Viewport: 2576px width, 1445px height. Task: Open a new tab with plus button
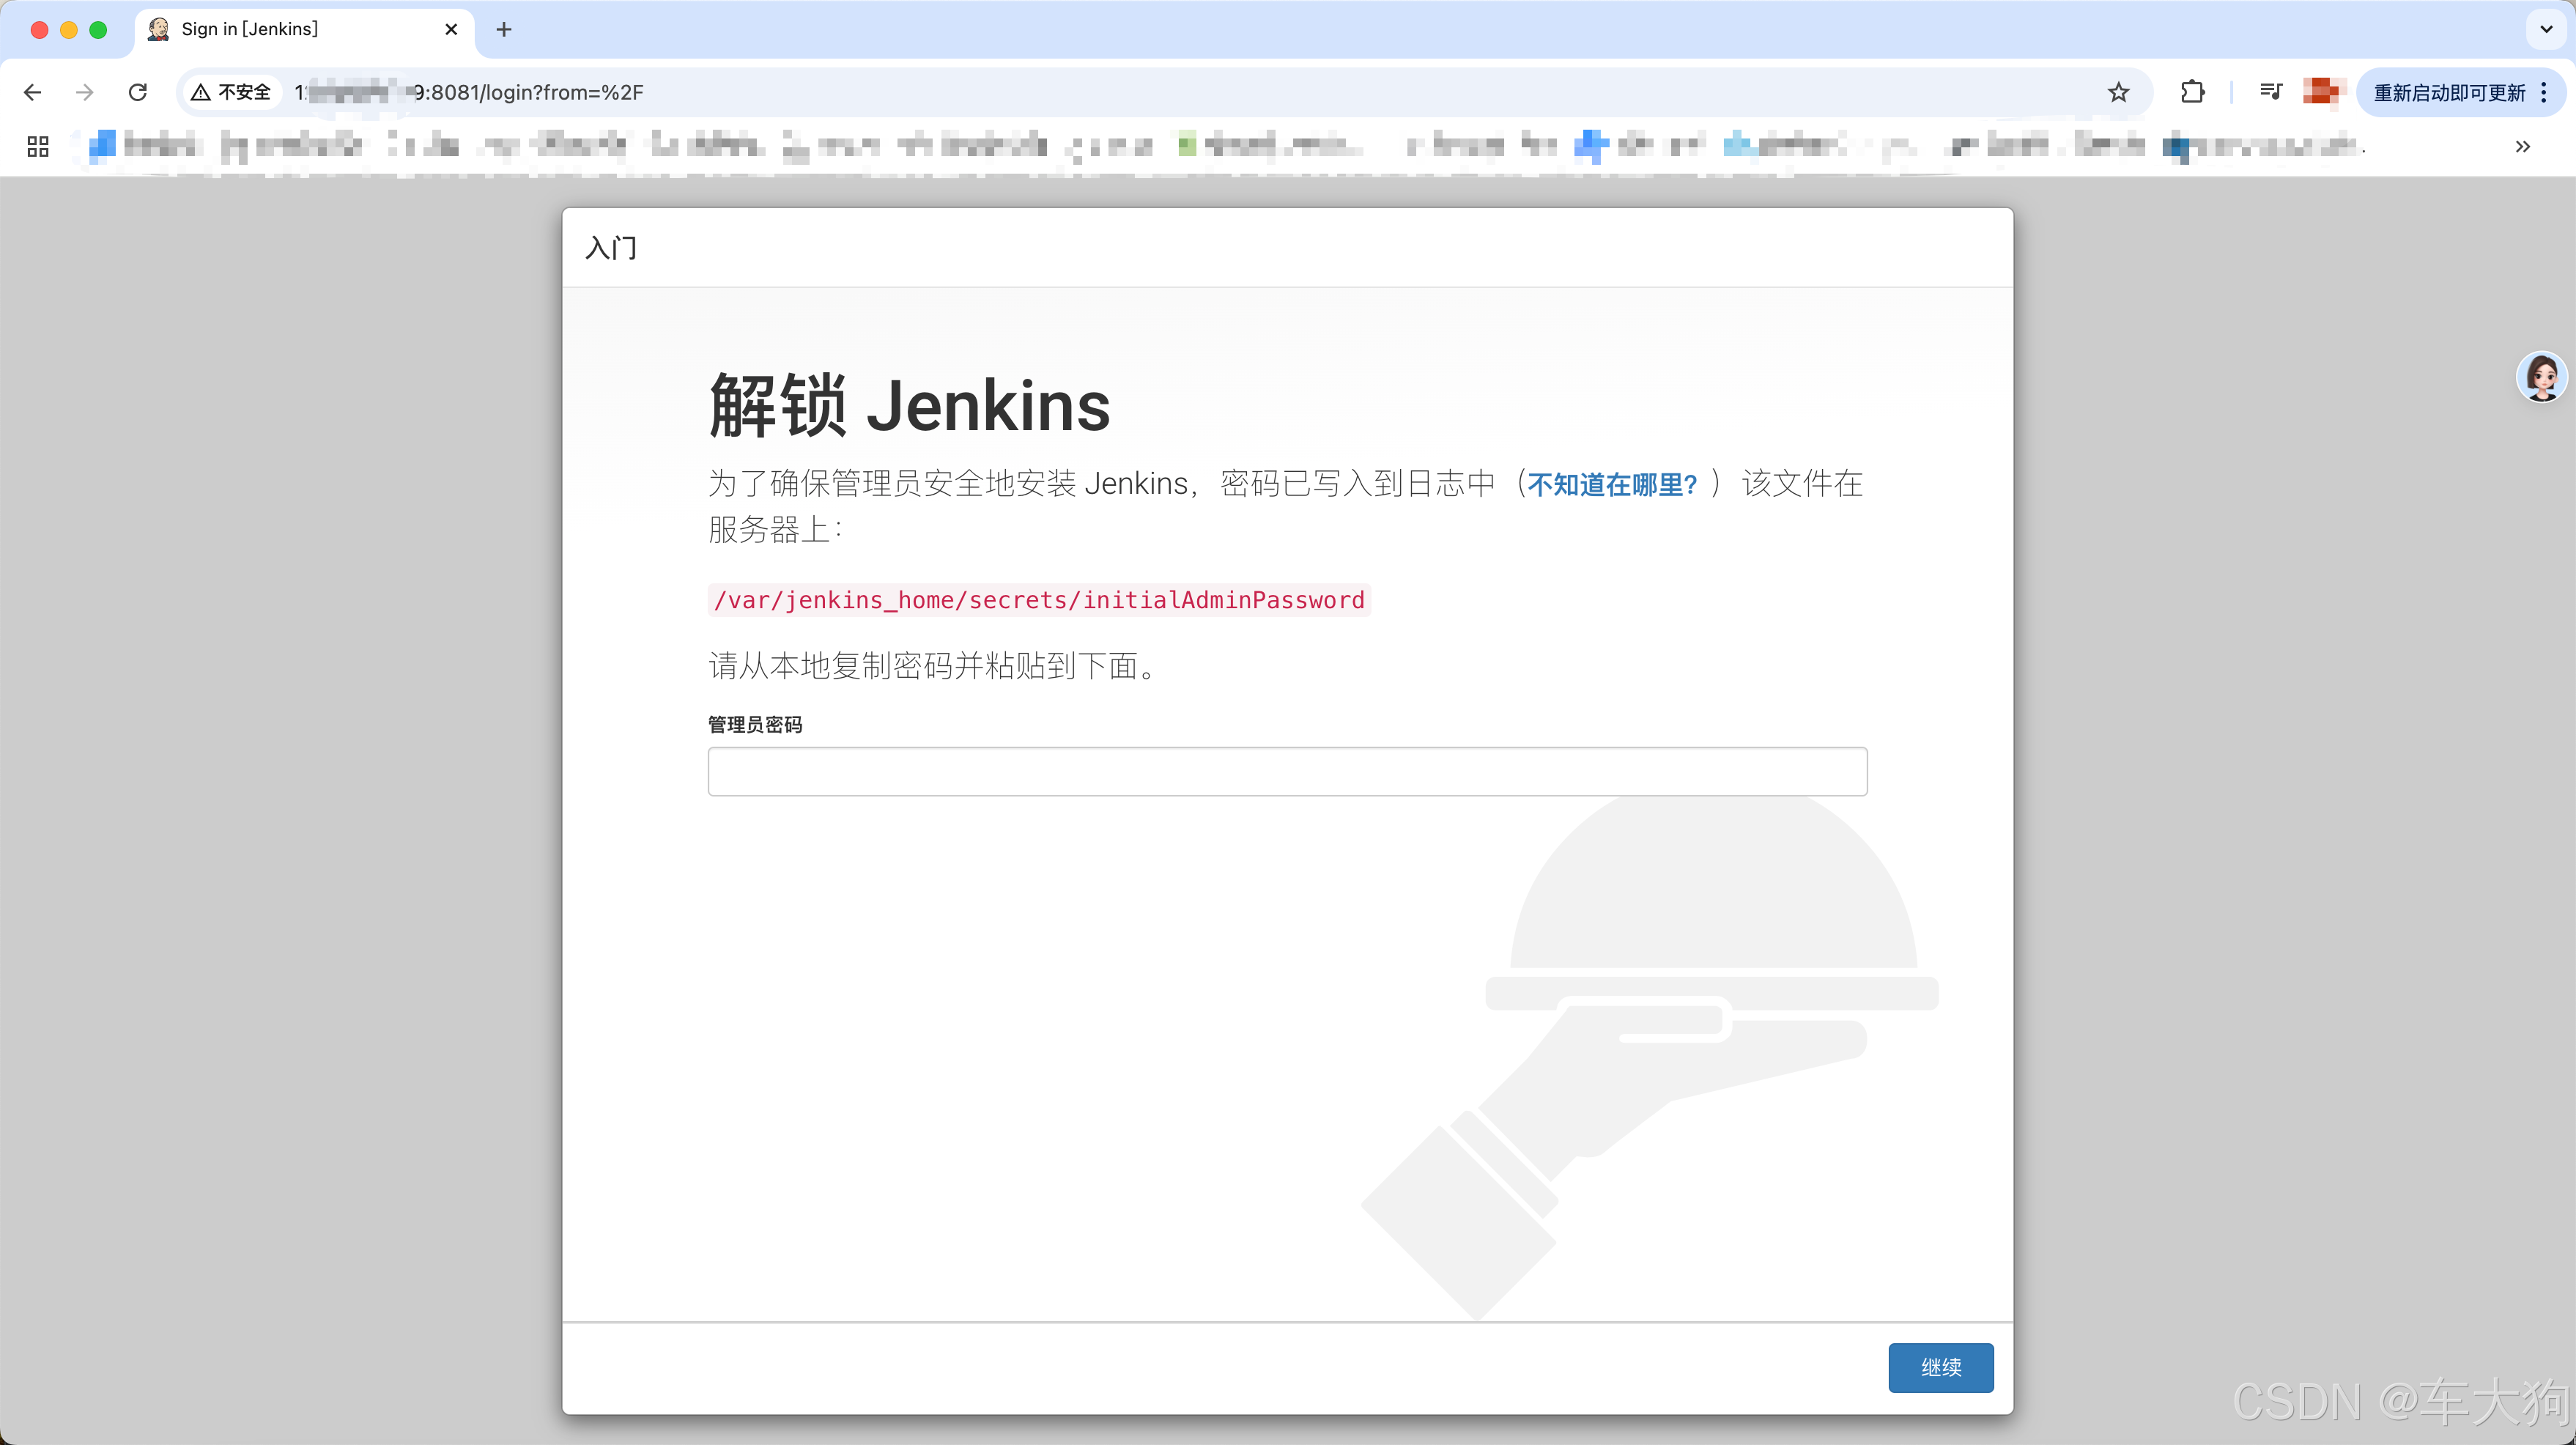coord(504,29)
